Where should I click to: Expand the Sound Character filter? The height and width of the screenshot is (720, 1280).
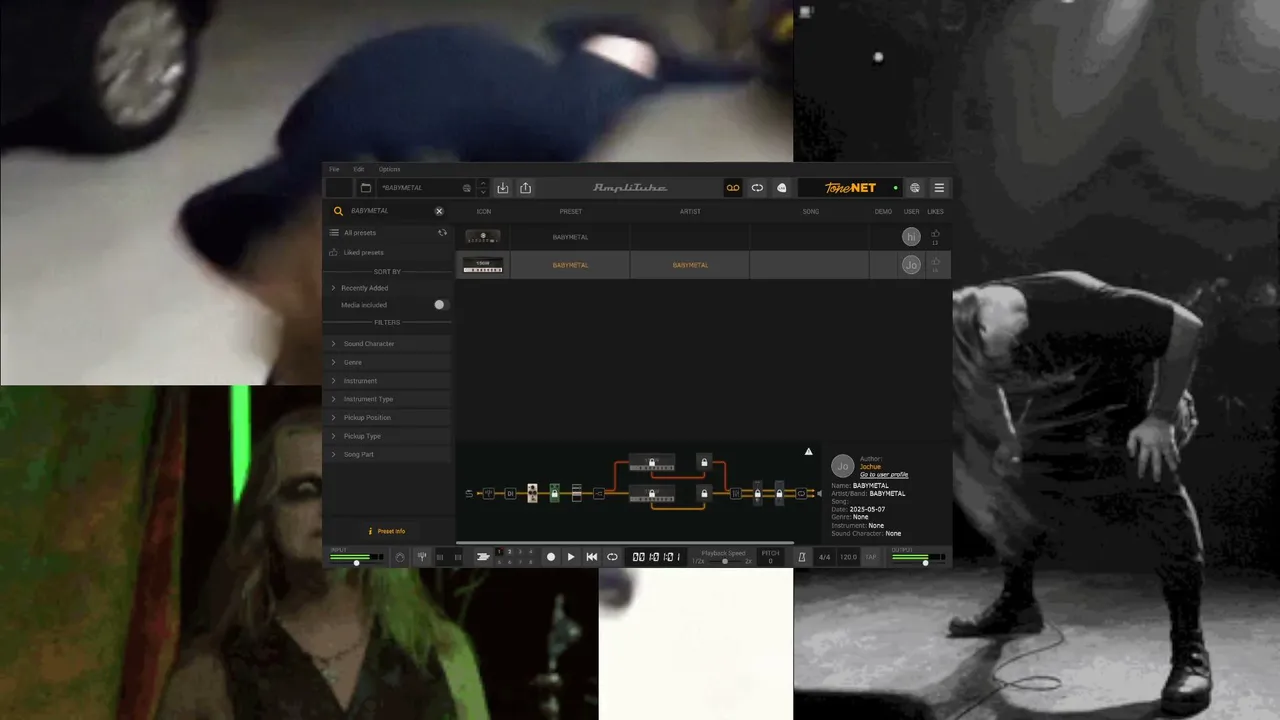388,344
